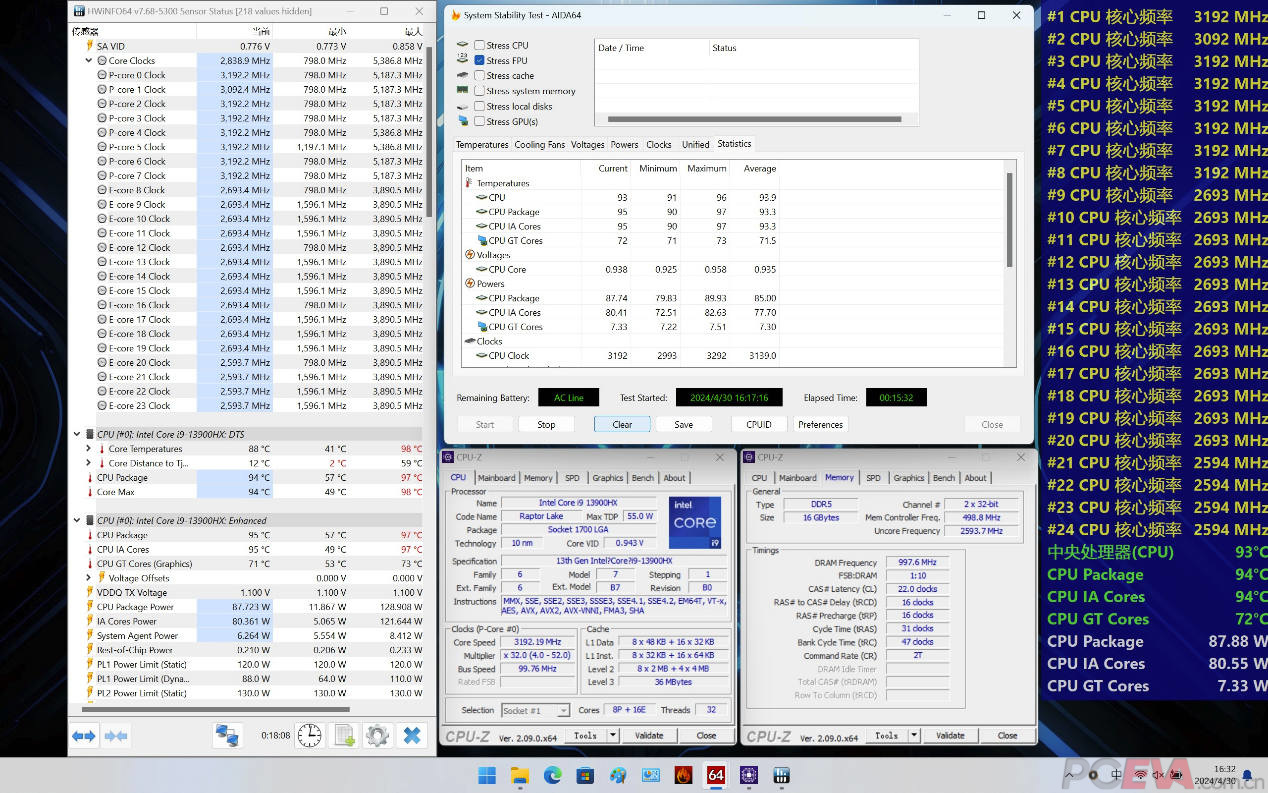Uncheck the Stress FPU checkbox
This screenshot has height=793, width=1268.
point(479,60)
